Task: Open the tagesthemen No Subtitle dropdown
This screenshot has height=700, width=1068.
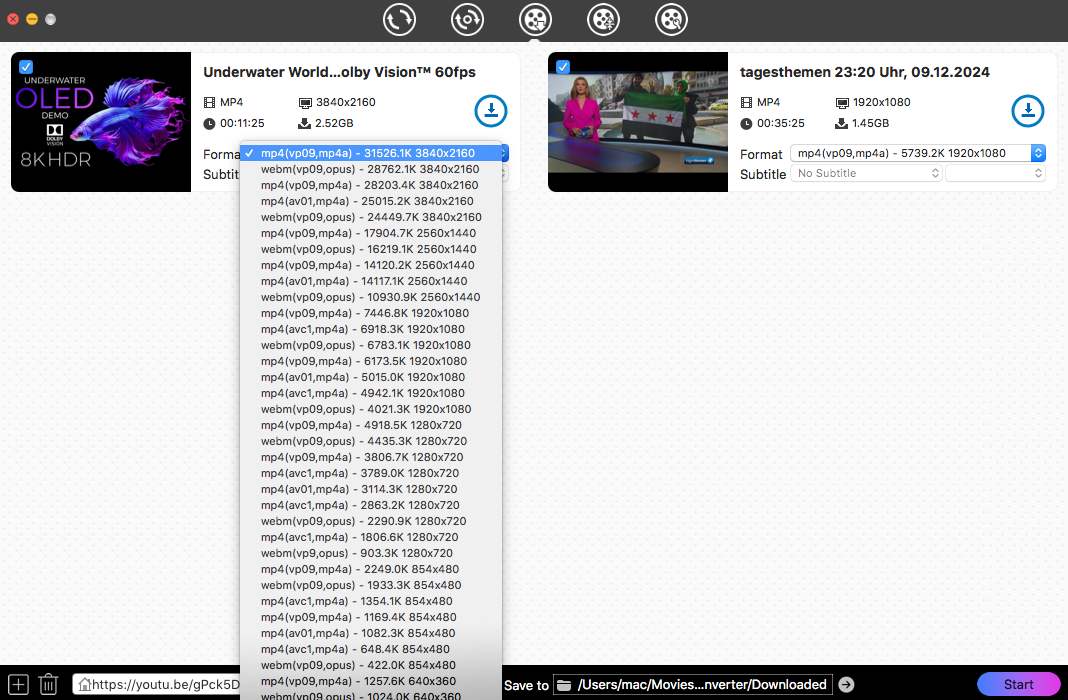Action: [x=866, y=173]
